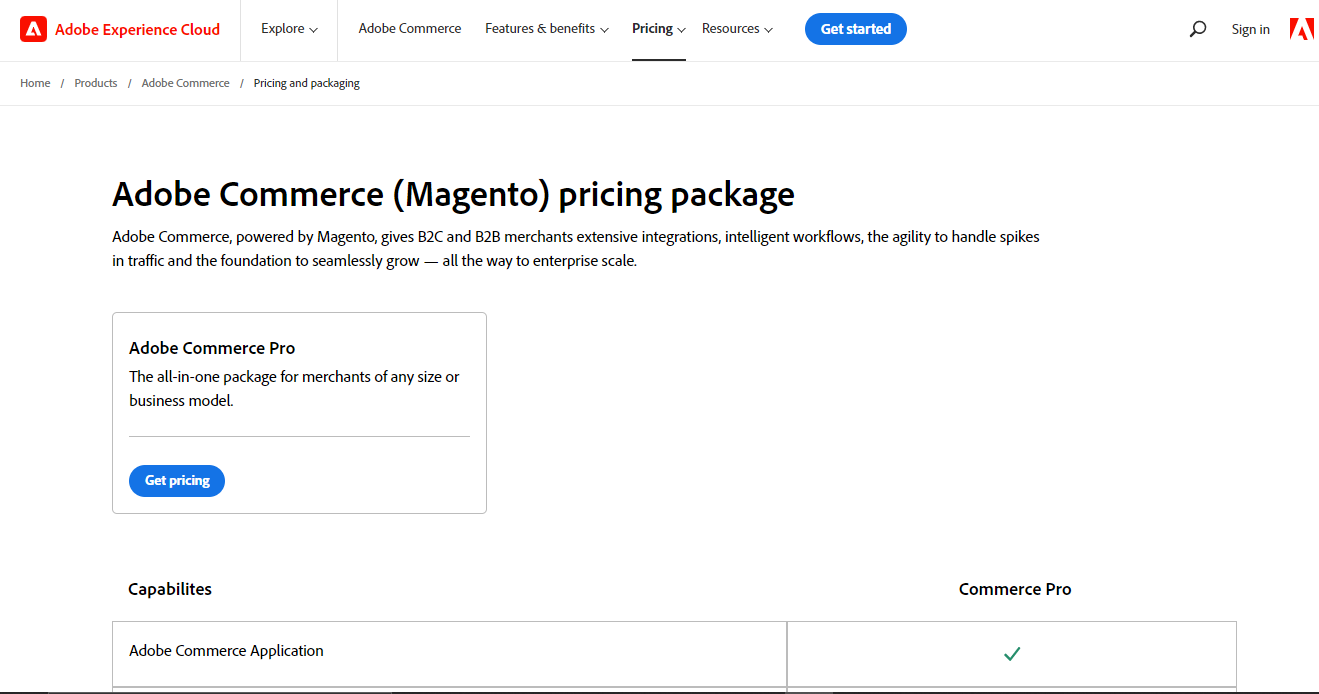Viewport: 1319px width, 694px height.
Task: Navigate to Adobe Commerce breadcrumb
Action: pyautogui.click(x=185, y=83)
